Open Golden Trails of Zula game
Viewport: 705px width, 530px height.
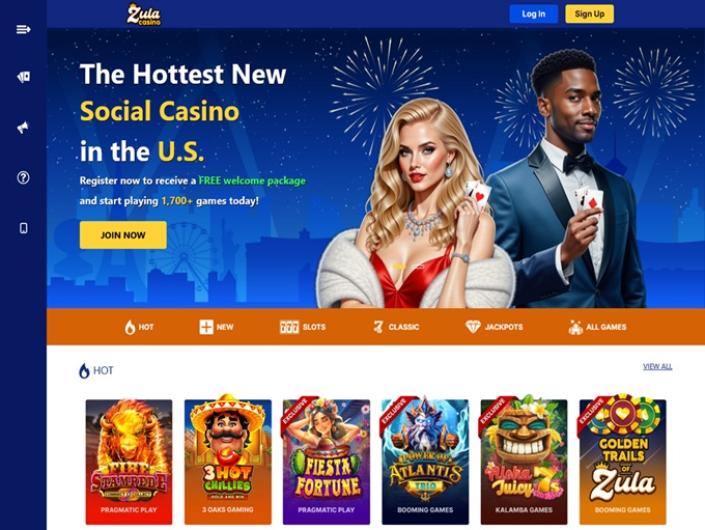pyautogui.click(x=623, y=462)
